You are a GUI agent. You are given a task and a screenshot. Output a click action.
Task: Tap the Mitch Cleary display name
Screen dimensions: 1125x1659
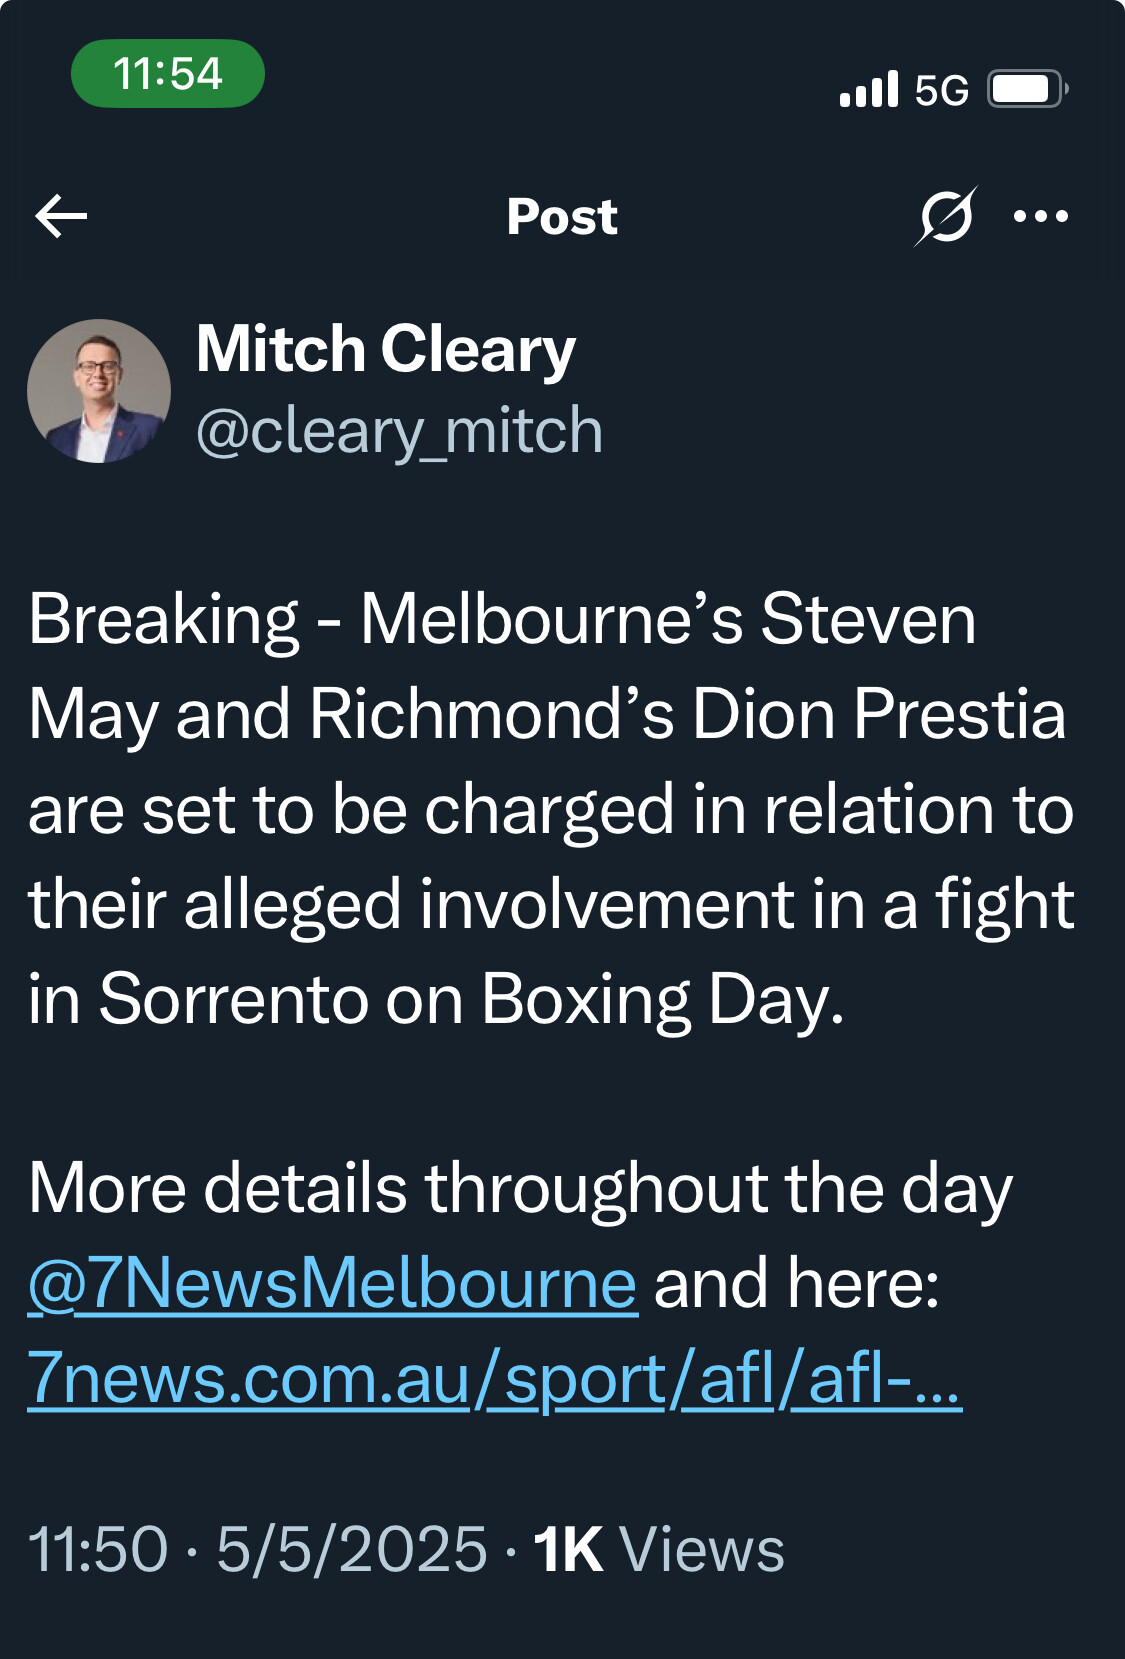pos(386,349)
